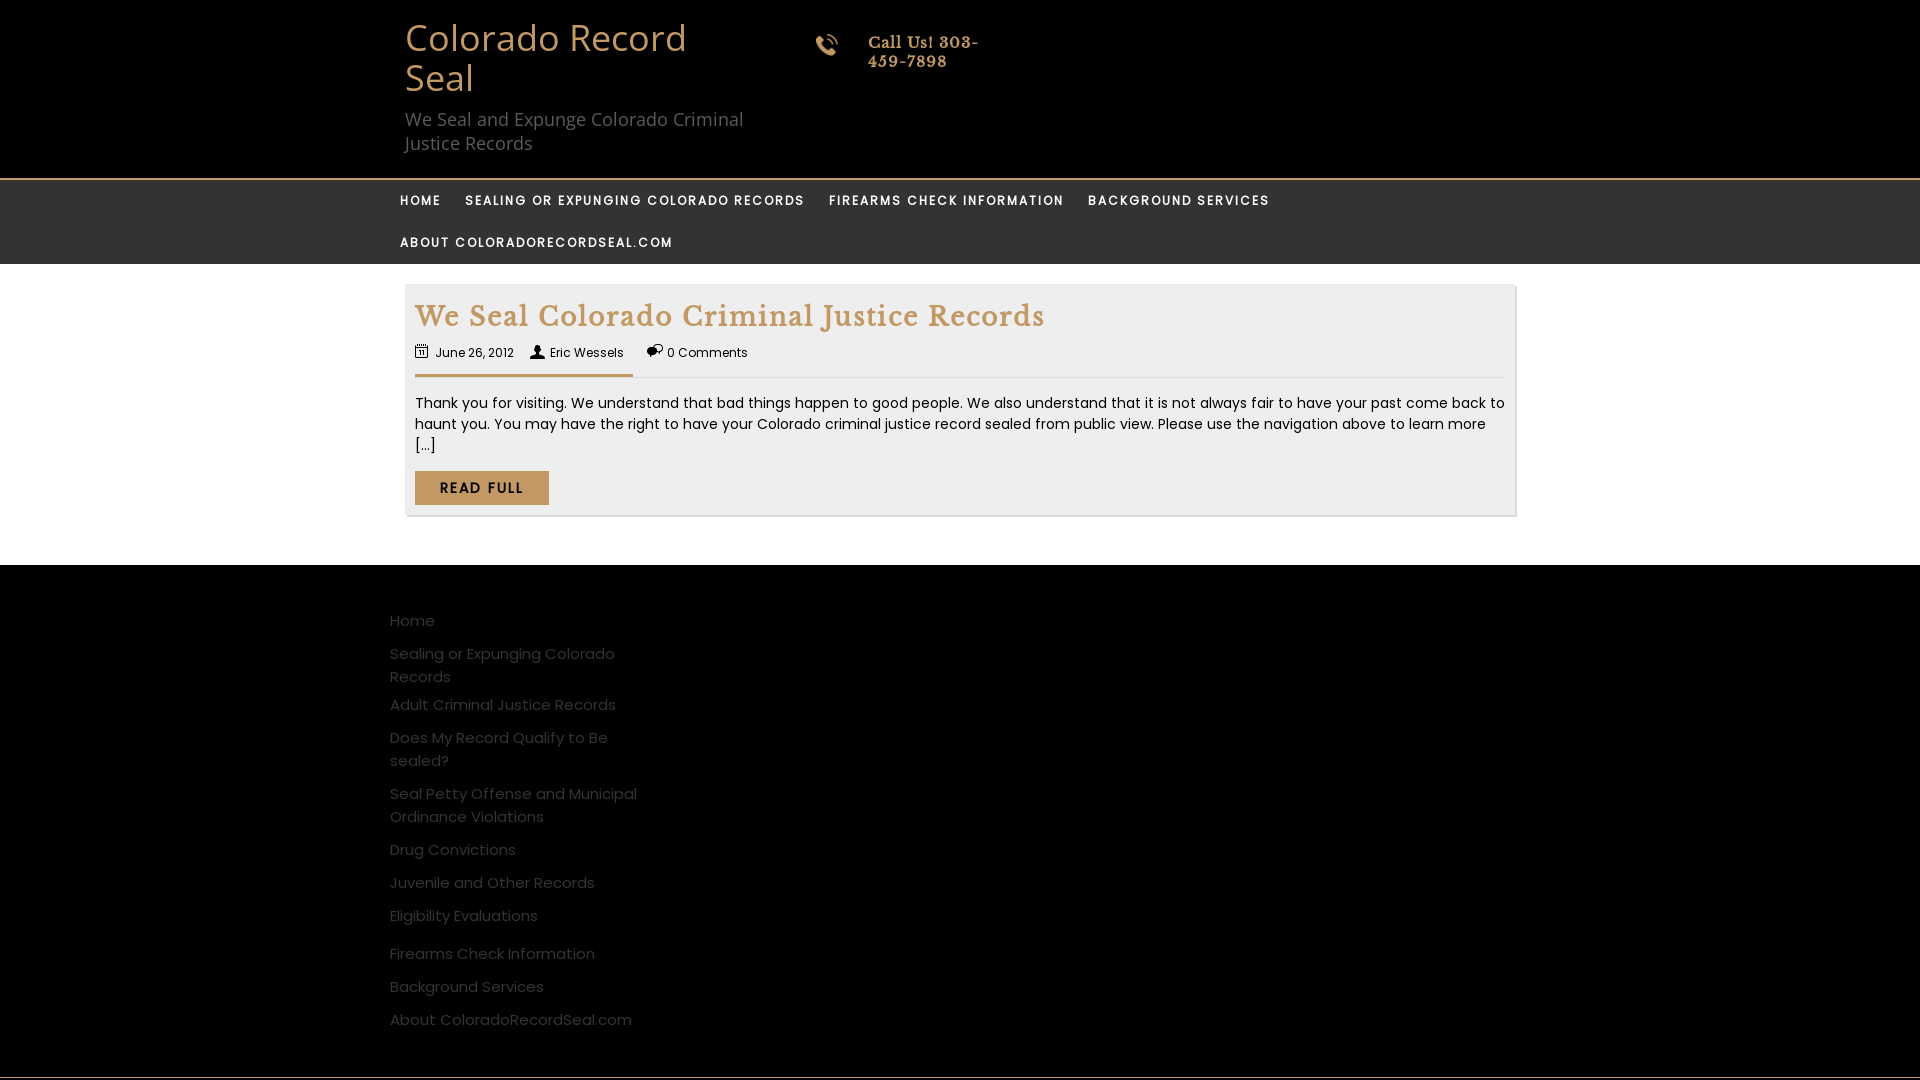Click the Eligibility Evaluations footer link

[463, 915]
